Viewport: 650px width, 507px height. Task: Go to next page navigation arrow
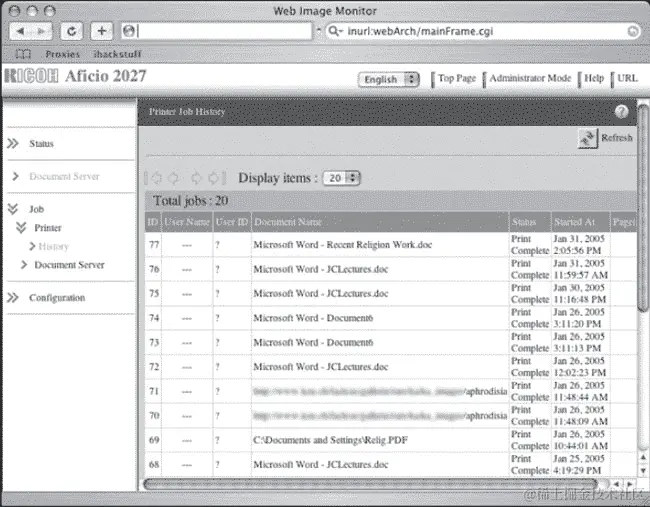(196, 178)
